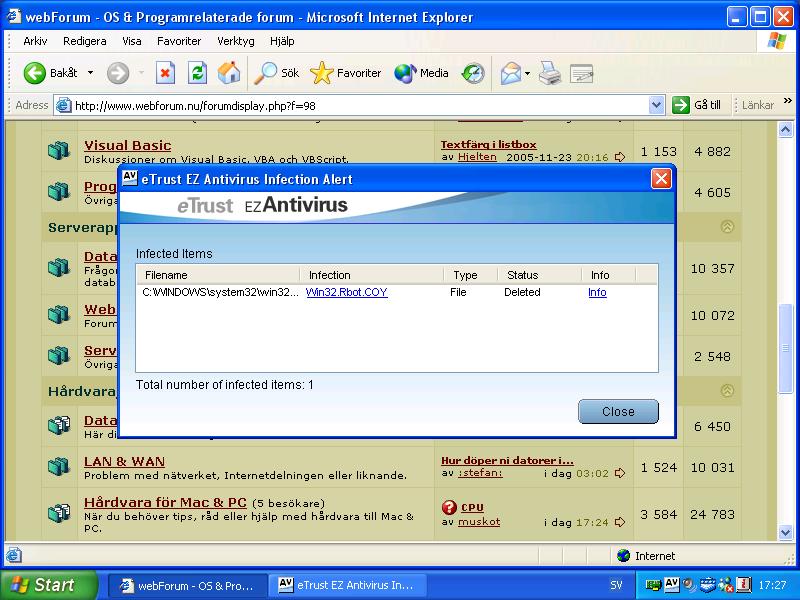800x600 pixels.
Task: Collapse the Serverapp category chevron
Action: pyautogui.click(x=727, y=227)
